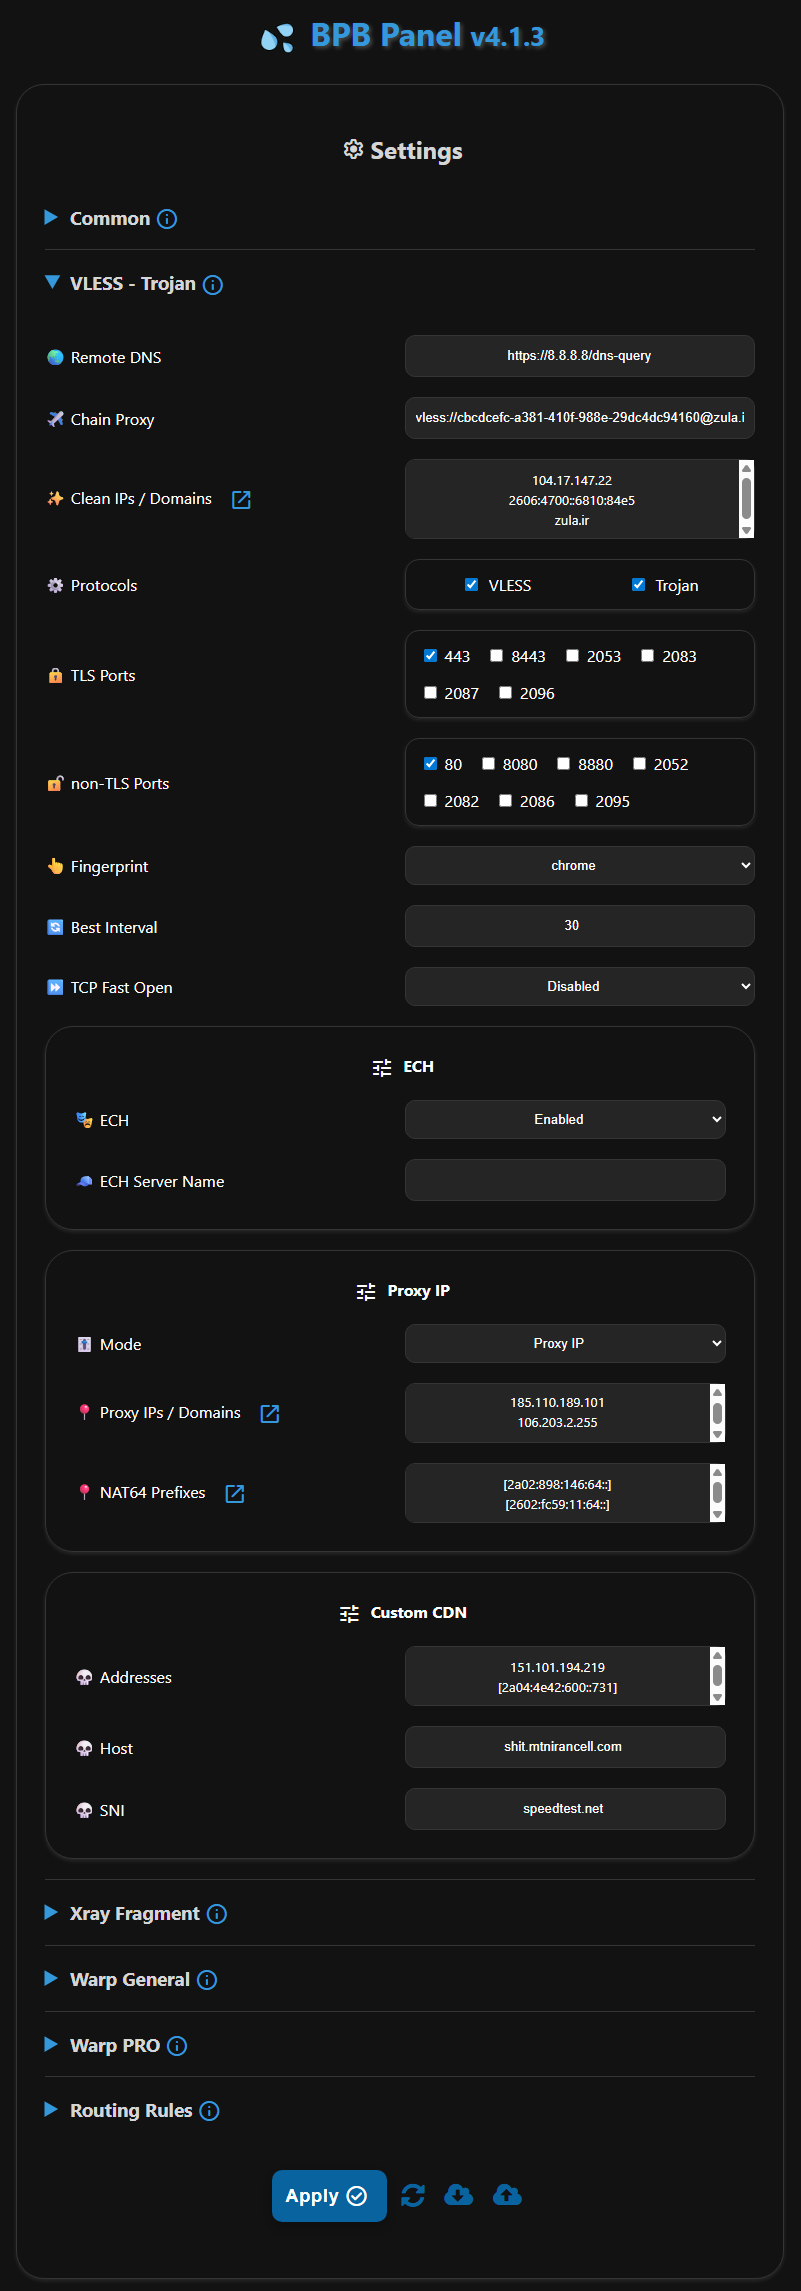Click the pointing hand icon beside Fingerprint
Screen dimensions: 801x2291
(x=55, y=866)
